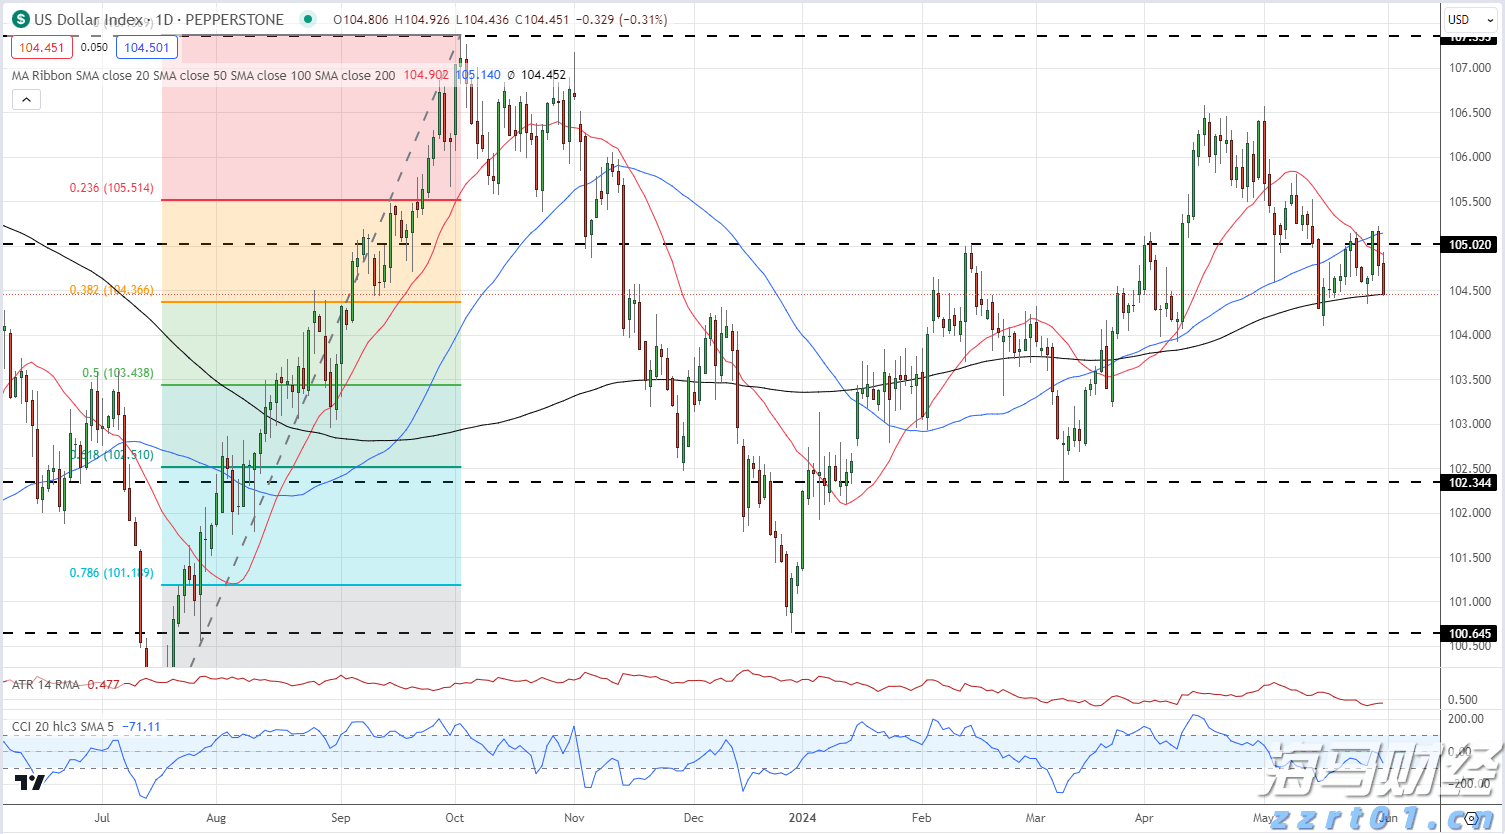Click the US Dollar Index symbol title
Screen dimensions: 1505x834
point(158,19)
